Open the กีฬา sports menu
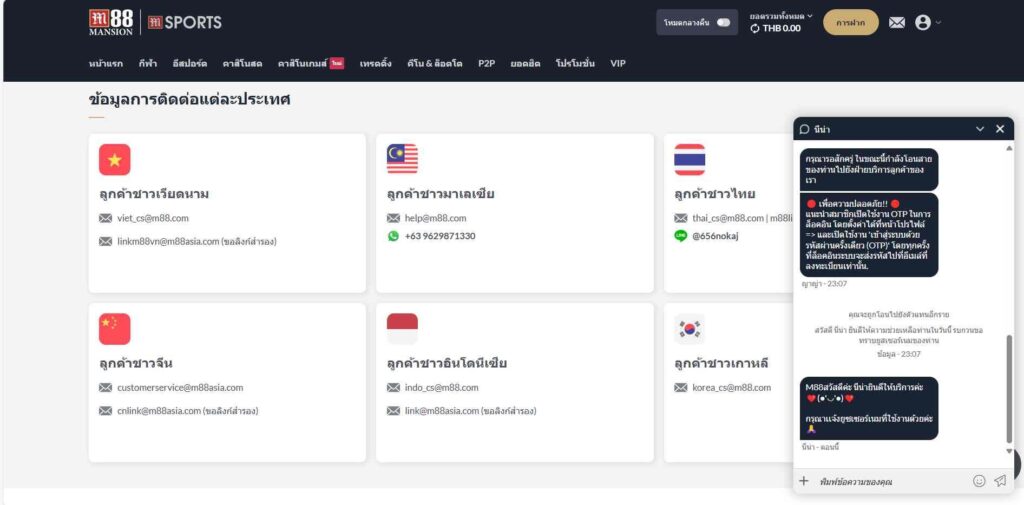 (148, 63)
